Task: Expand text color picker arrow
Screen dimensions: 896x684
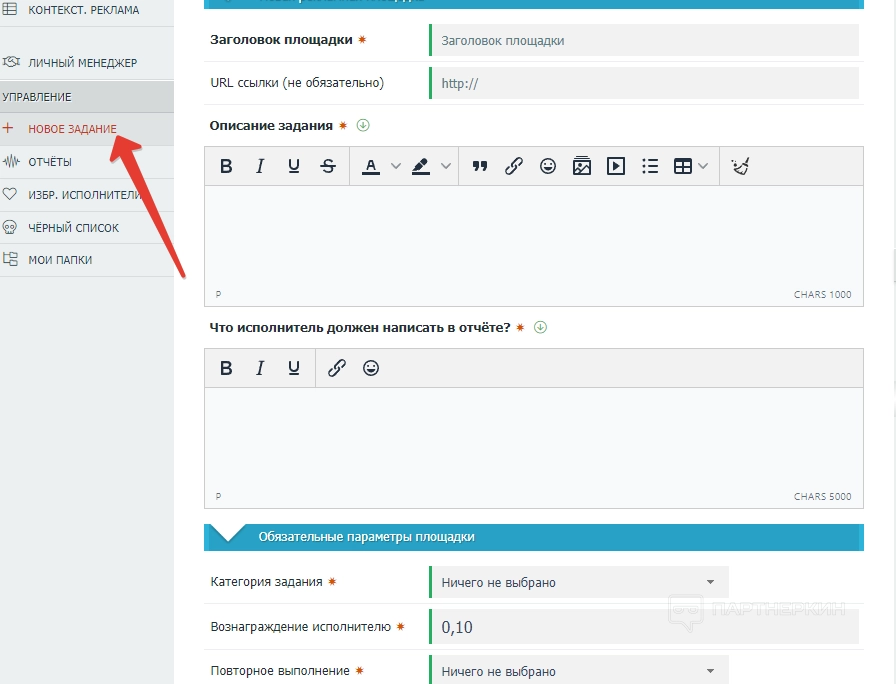Action: (x=395, y=167)
